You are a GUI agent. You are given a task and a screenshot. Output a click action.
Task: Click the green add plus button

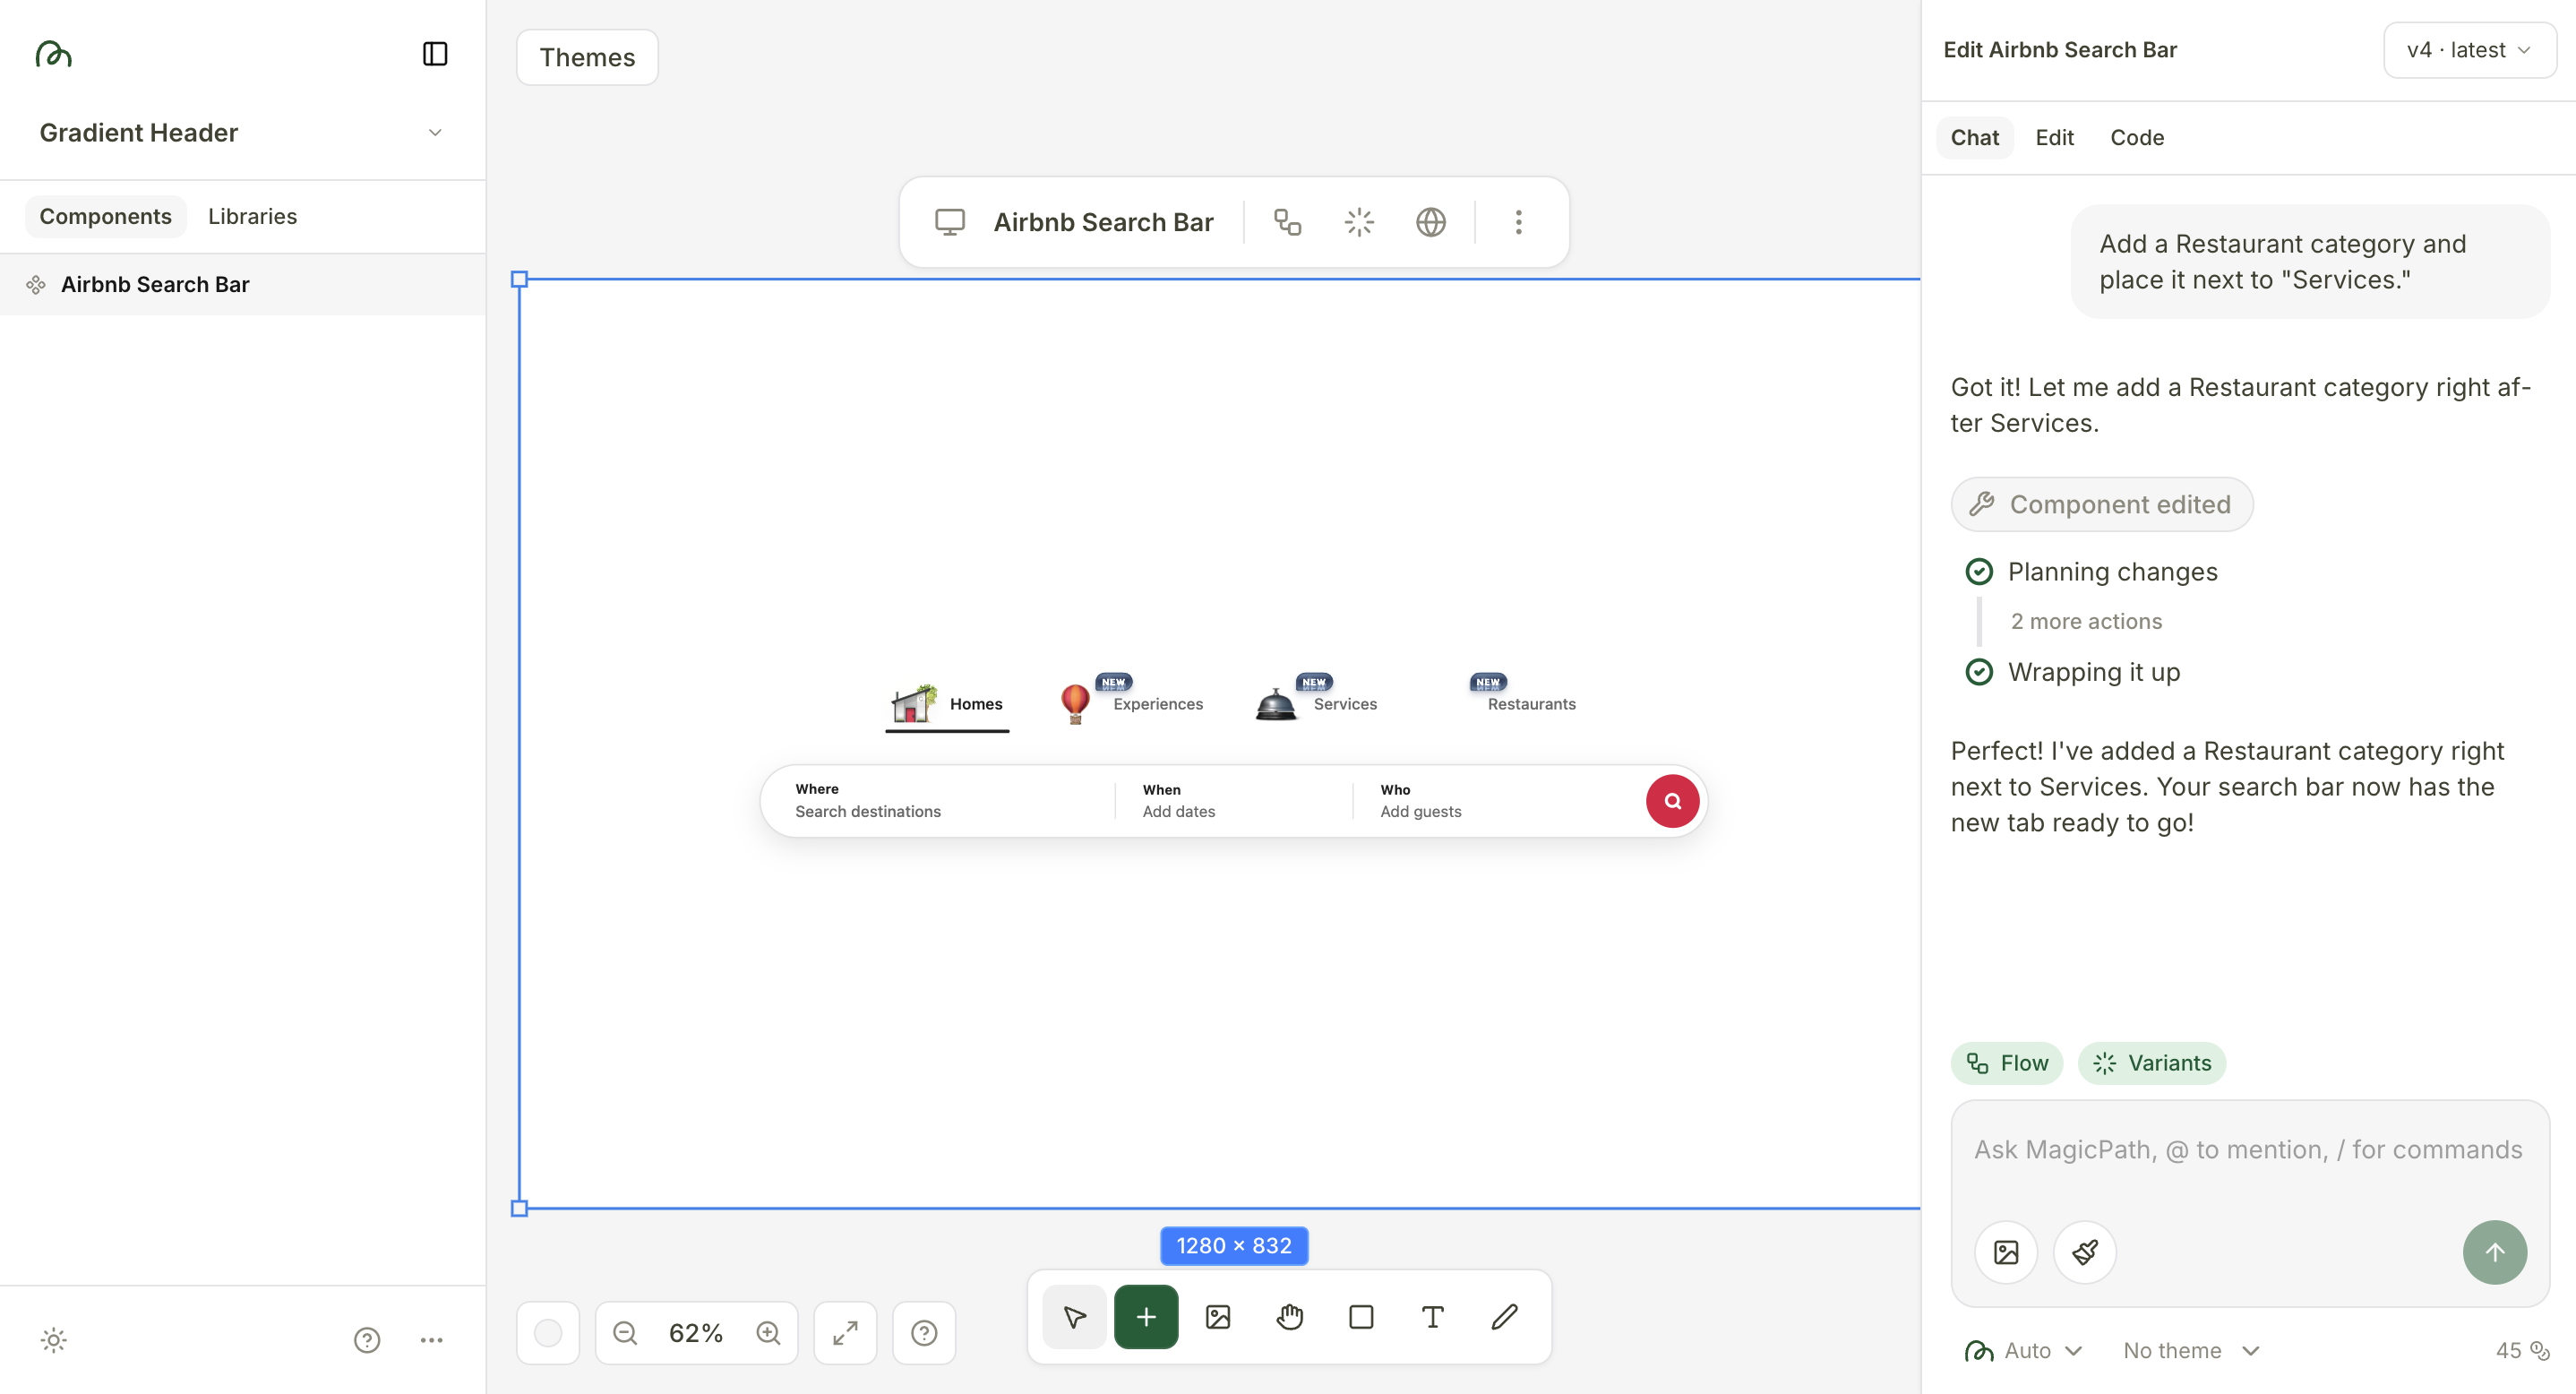(x=1146, y=1317)
